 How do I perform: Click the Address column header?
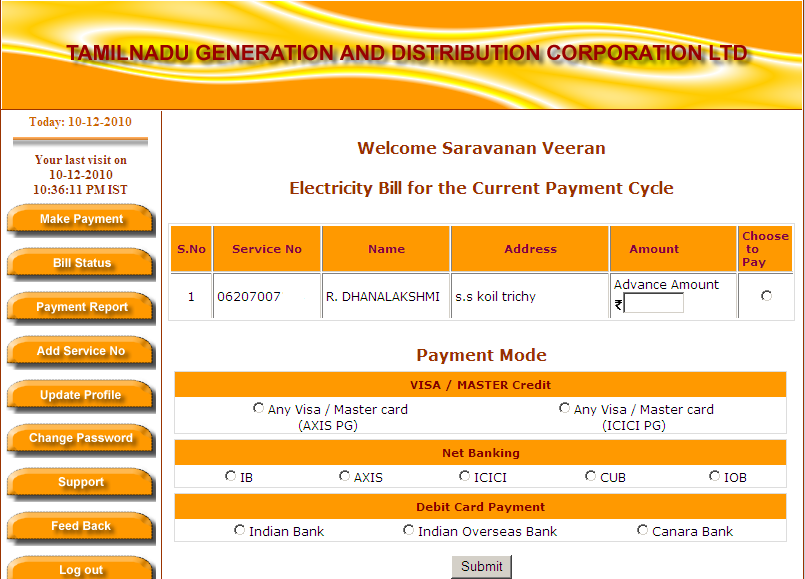(530, 249)
